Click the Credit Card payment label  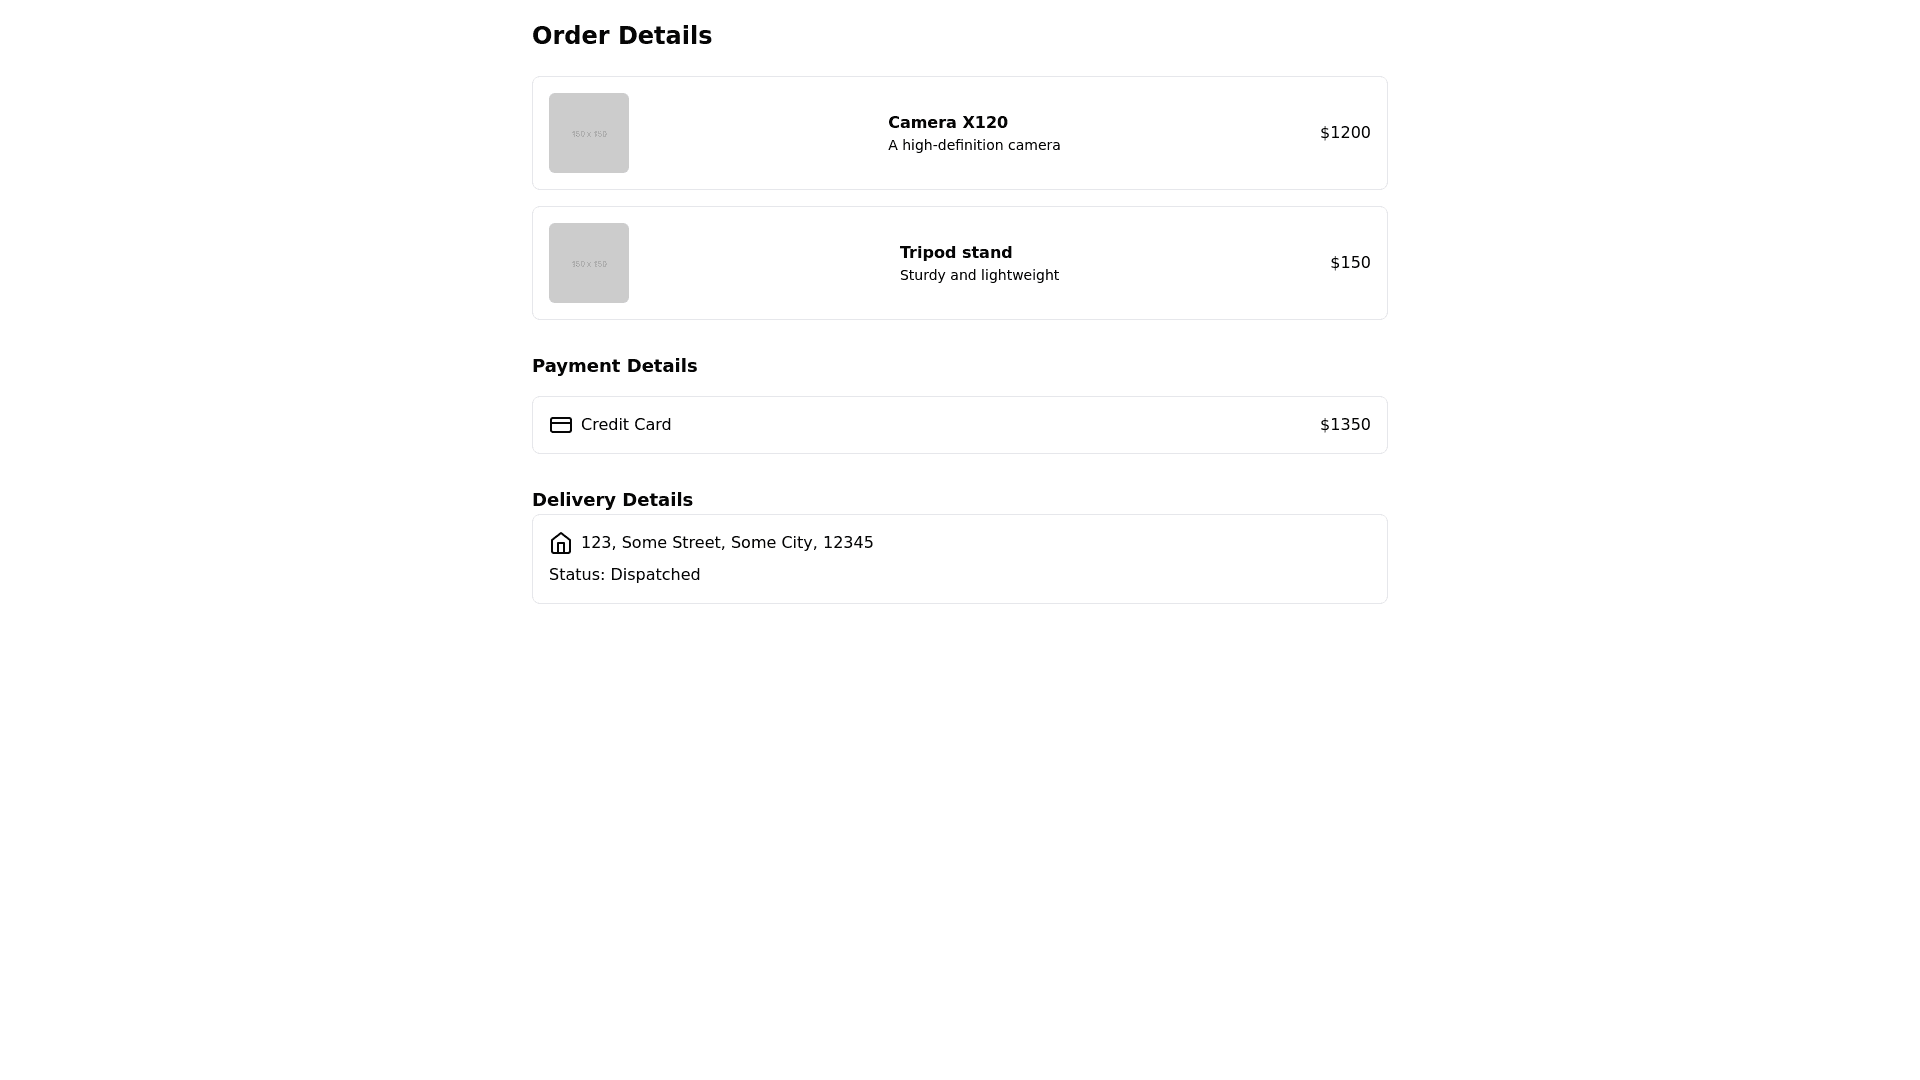pyautogui.click(x=625, y=425)
